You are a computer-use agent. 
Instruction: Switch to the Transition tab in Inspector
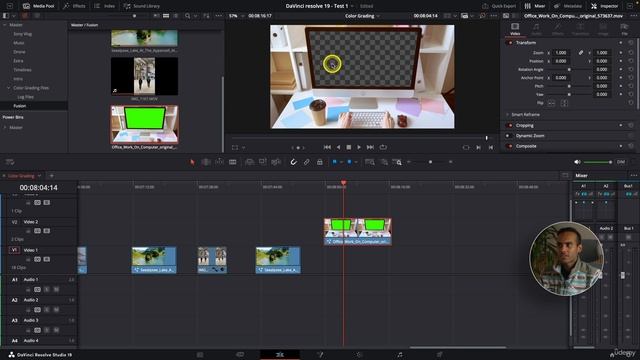[x=580, y=29]
